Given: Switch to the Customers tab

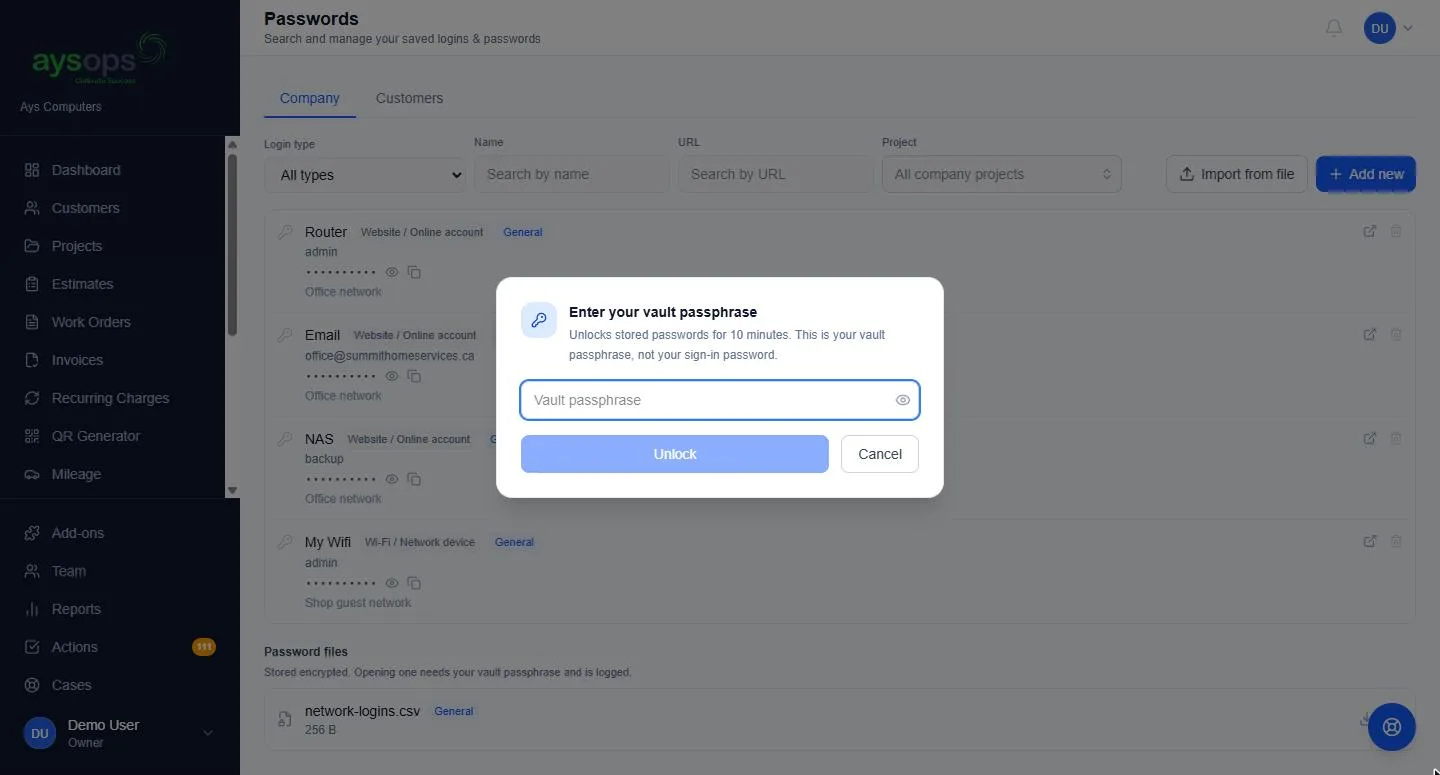Looking at the screenshot, I should coord(409,98).
